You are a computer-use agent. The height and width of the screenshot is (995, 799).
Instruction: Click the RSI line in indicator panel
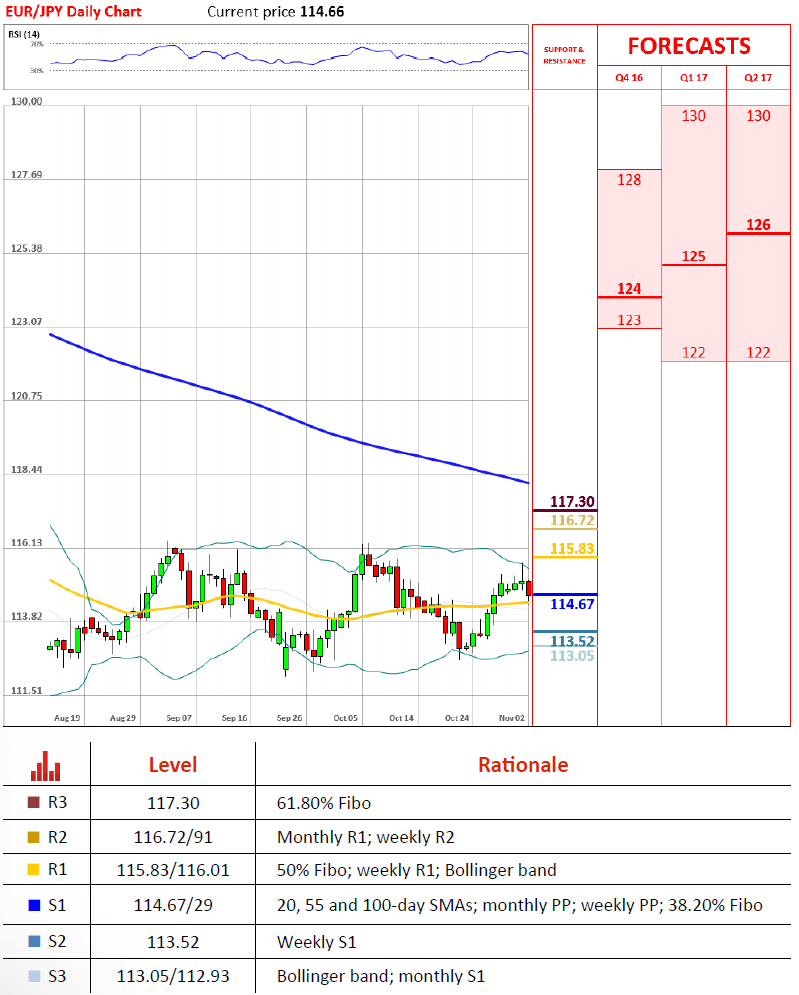[x=289, y=57]
